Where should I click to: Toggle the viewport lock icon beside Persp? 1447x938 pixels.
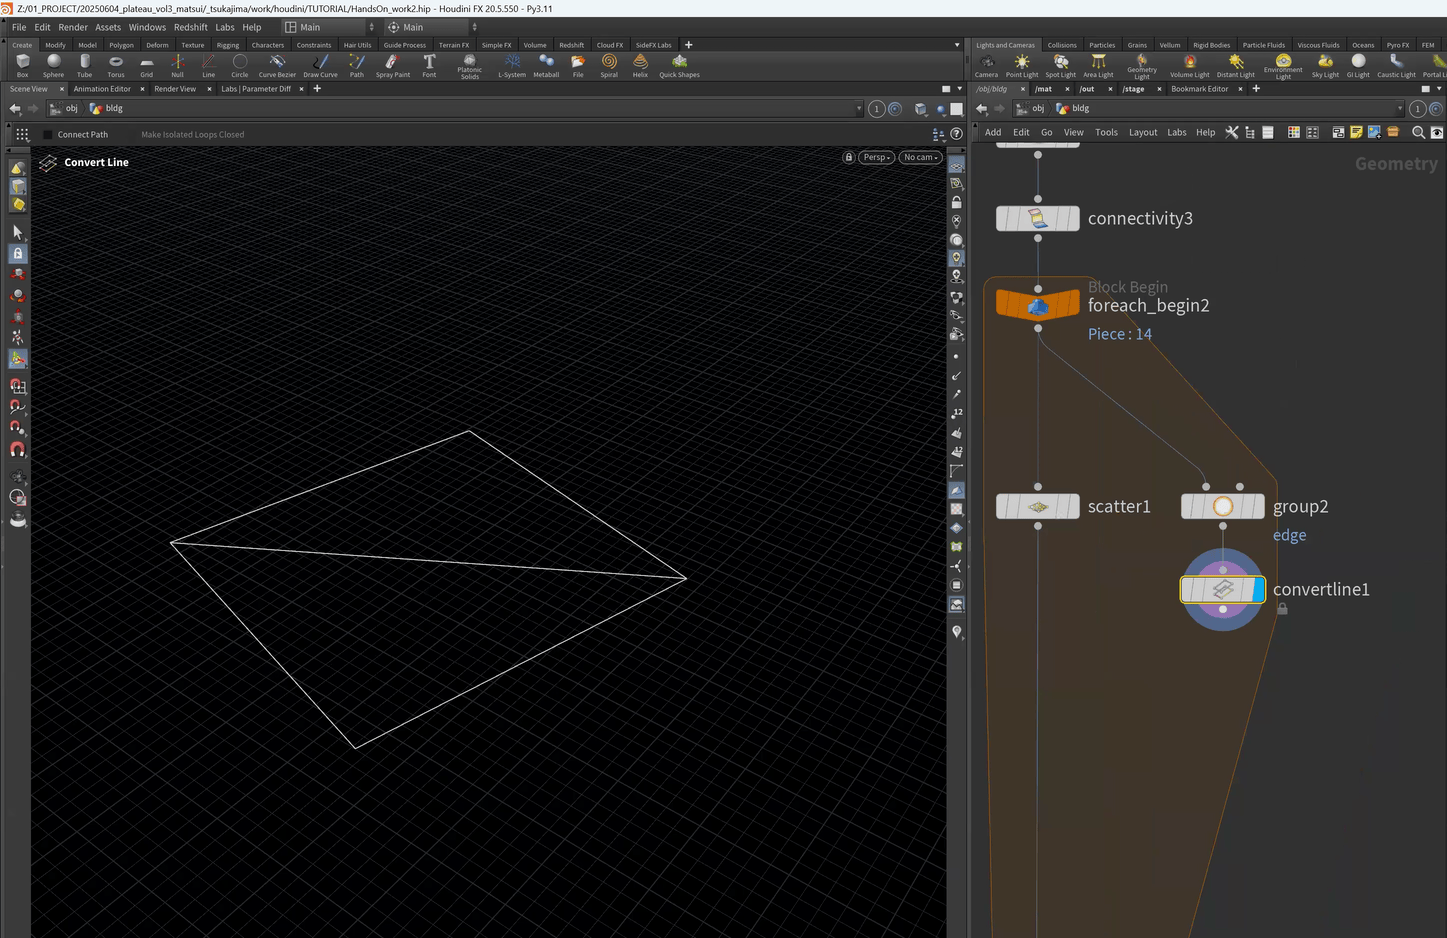849,157
